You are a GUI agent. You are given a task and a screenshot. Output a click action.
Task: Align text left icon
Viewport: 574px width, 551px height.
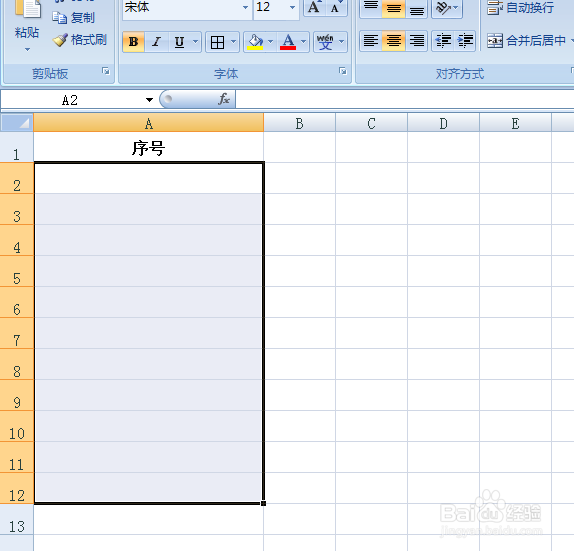371,41
